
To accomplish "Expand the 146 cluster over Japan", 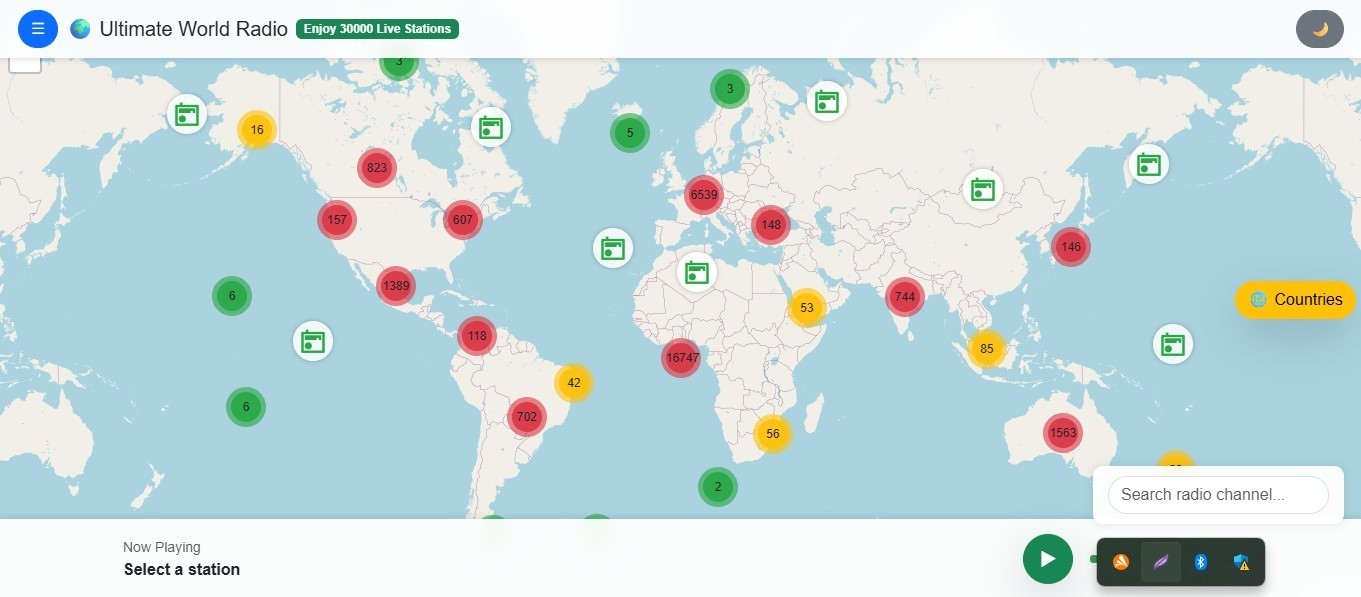I will tap(1071, 247).
